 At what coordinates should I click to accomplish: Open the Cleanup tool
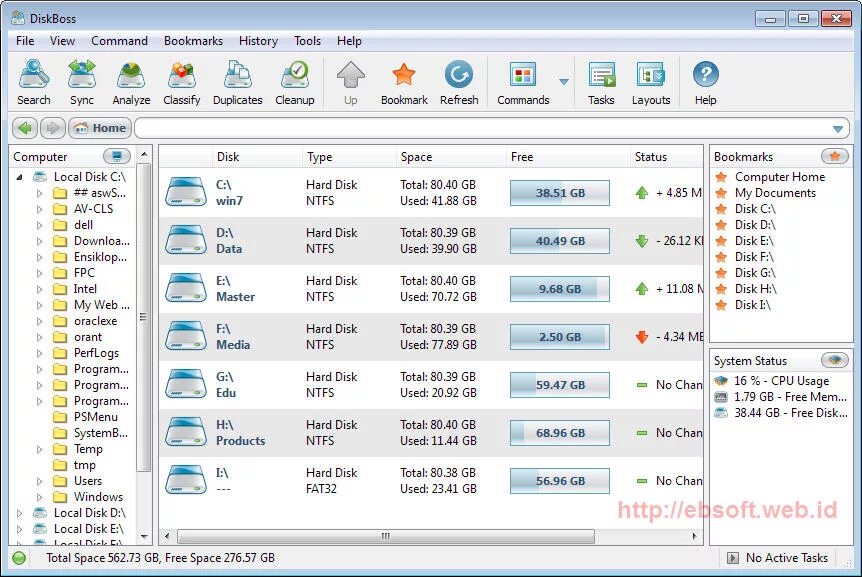coord(295,82)
